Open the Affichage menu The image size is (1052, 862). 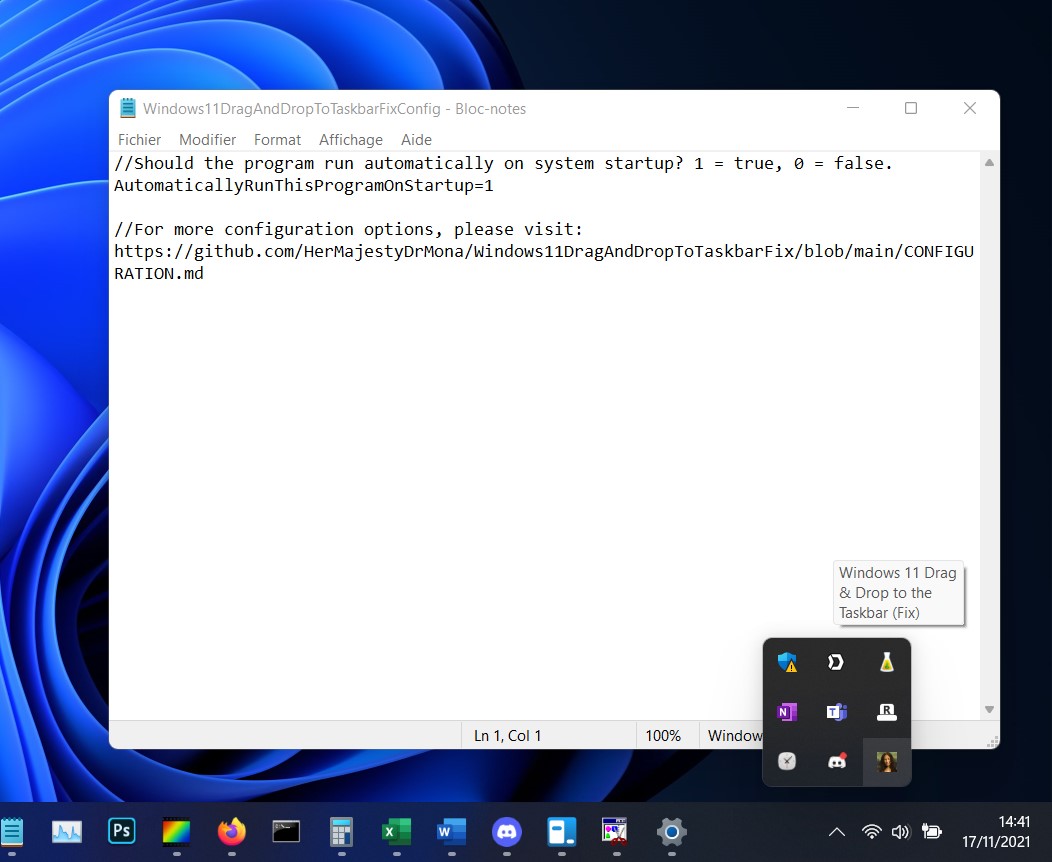click(x=351, y=140)
